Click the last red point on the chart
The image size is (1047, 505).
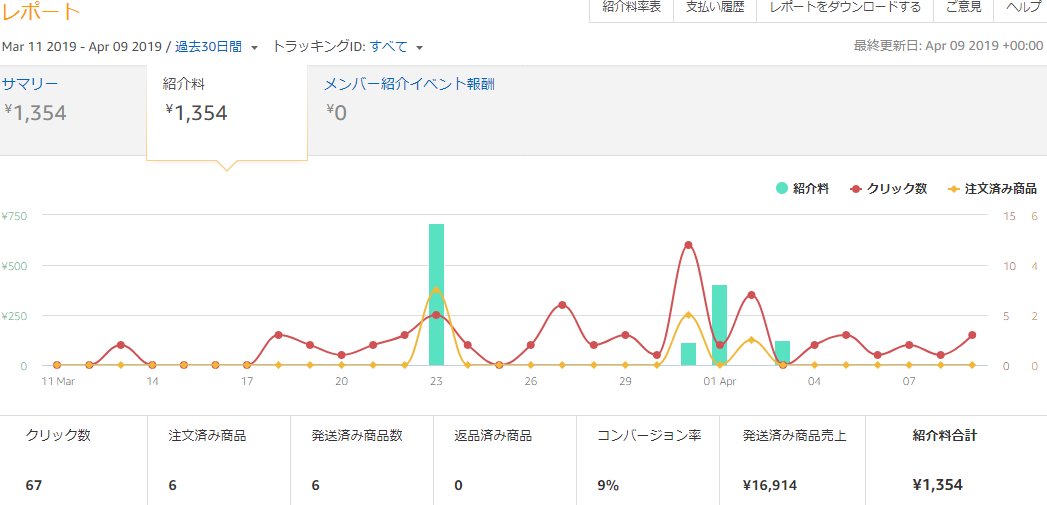click(x=972, y=335)
